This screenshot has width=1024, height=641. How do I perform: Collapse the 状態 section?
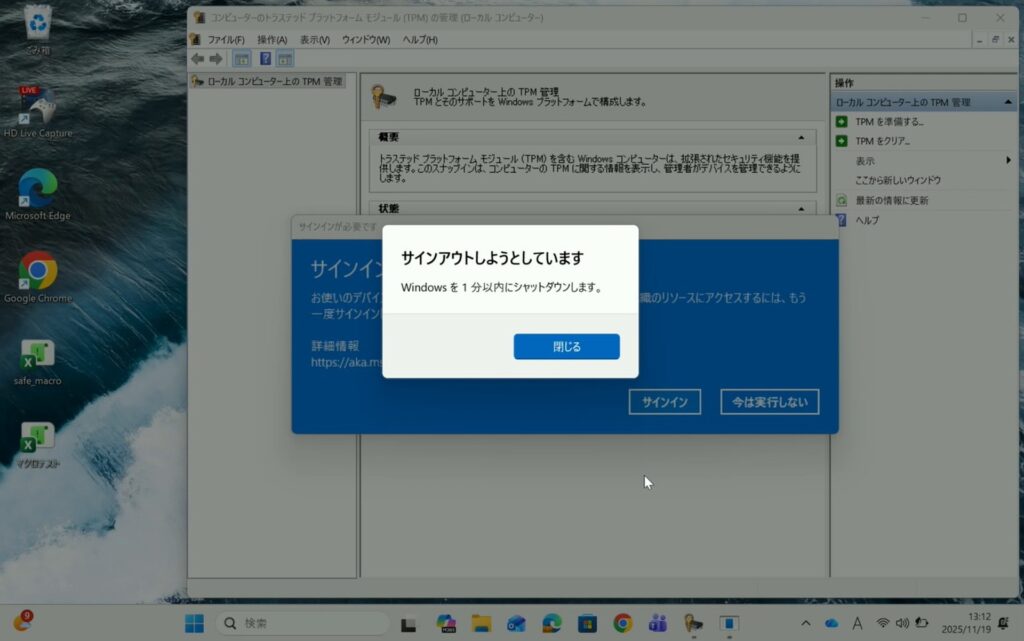(x=800, y=208)
